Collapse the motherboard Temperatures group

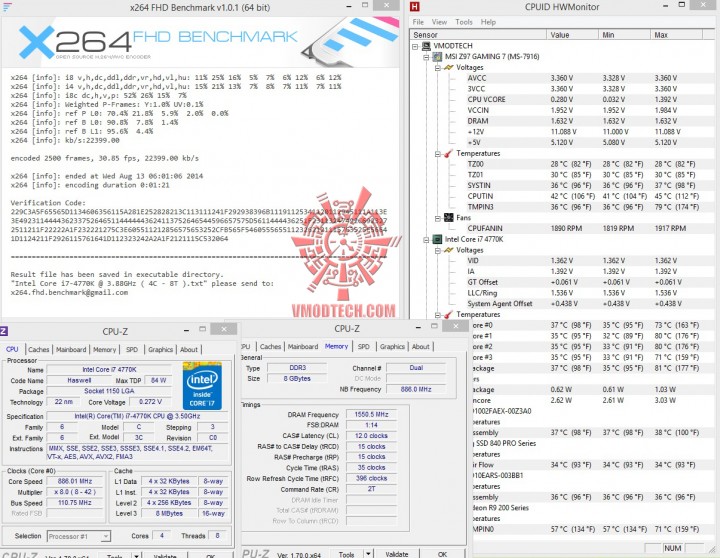coord(438,154)
